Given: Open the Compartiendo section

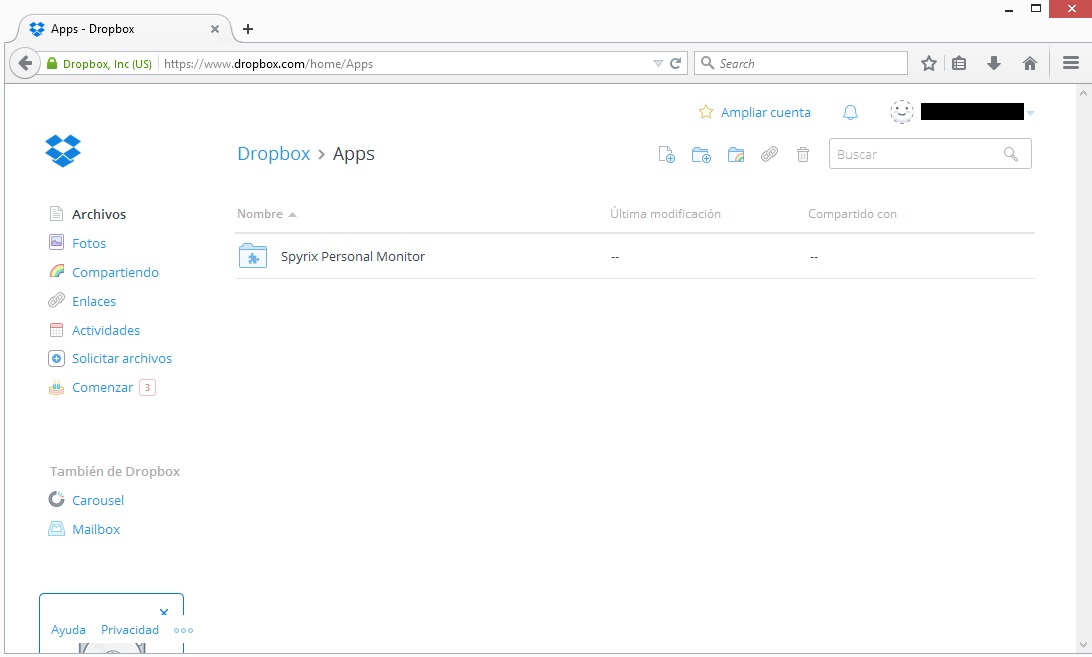Looking at the screenshot, I should pos(116,272).
